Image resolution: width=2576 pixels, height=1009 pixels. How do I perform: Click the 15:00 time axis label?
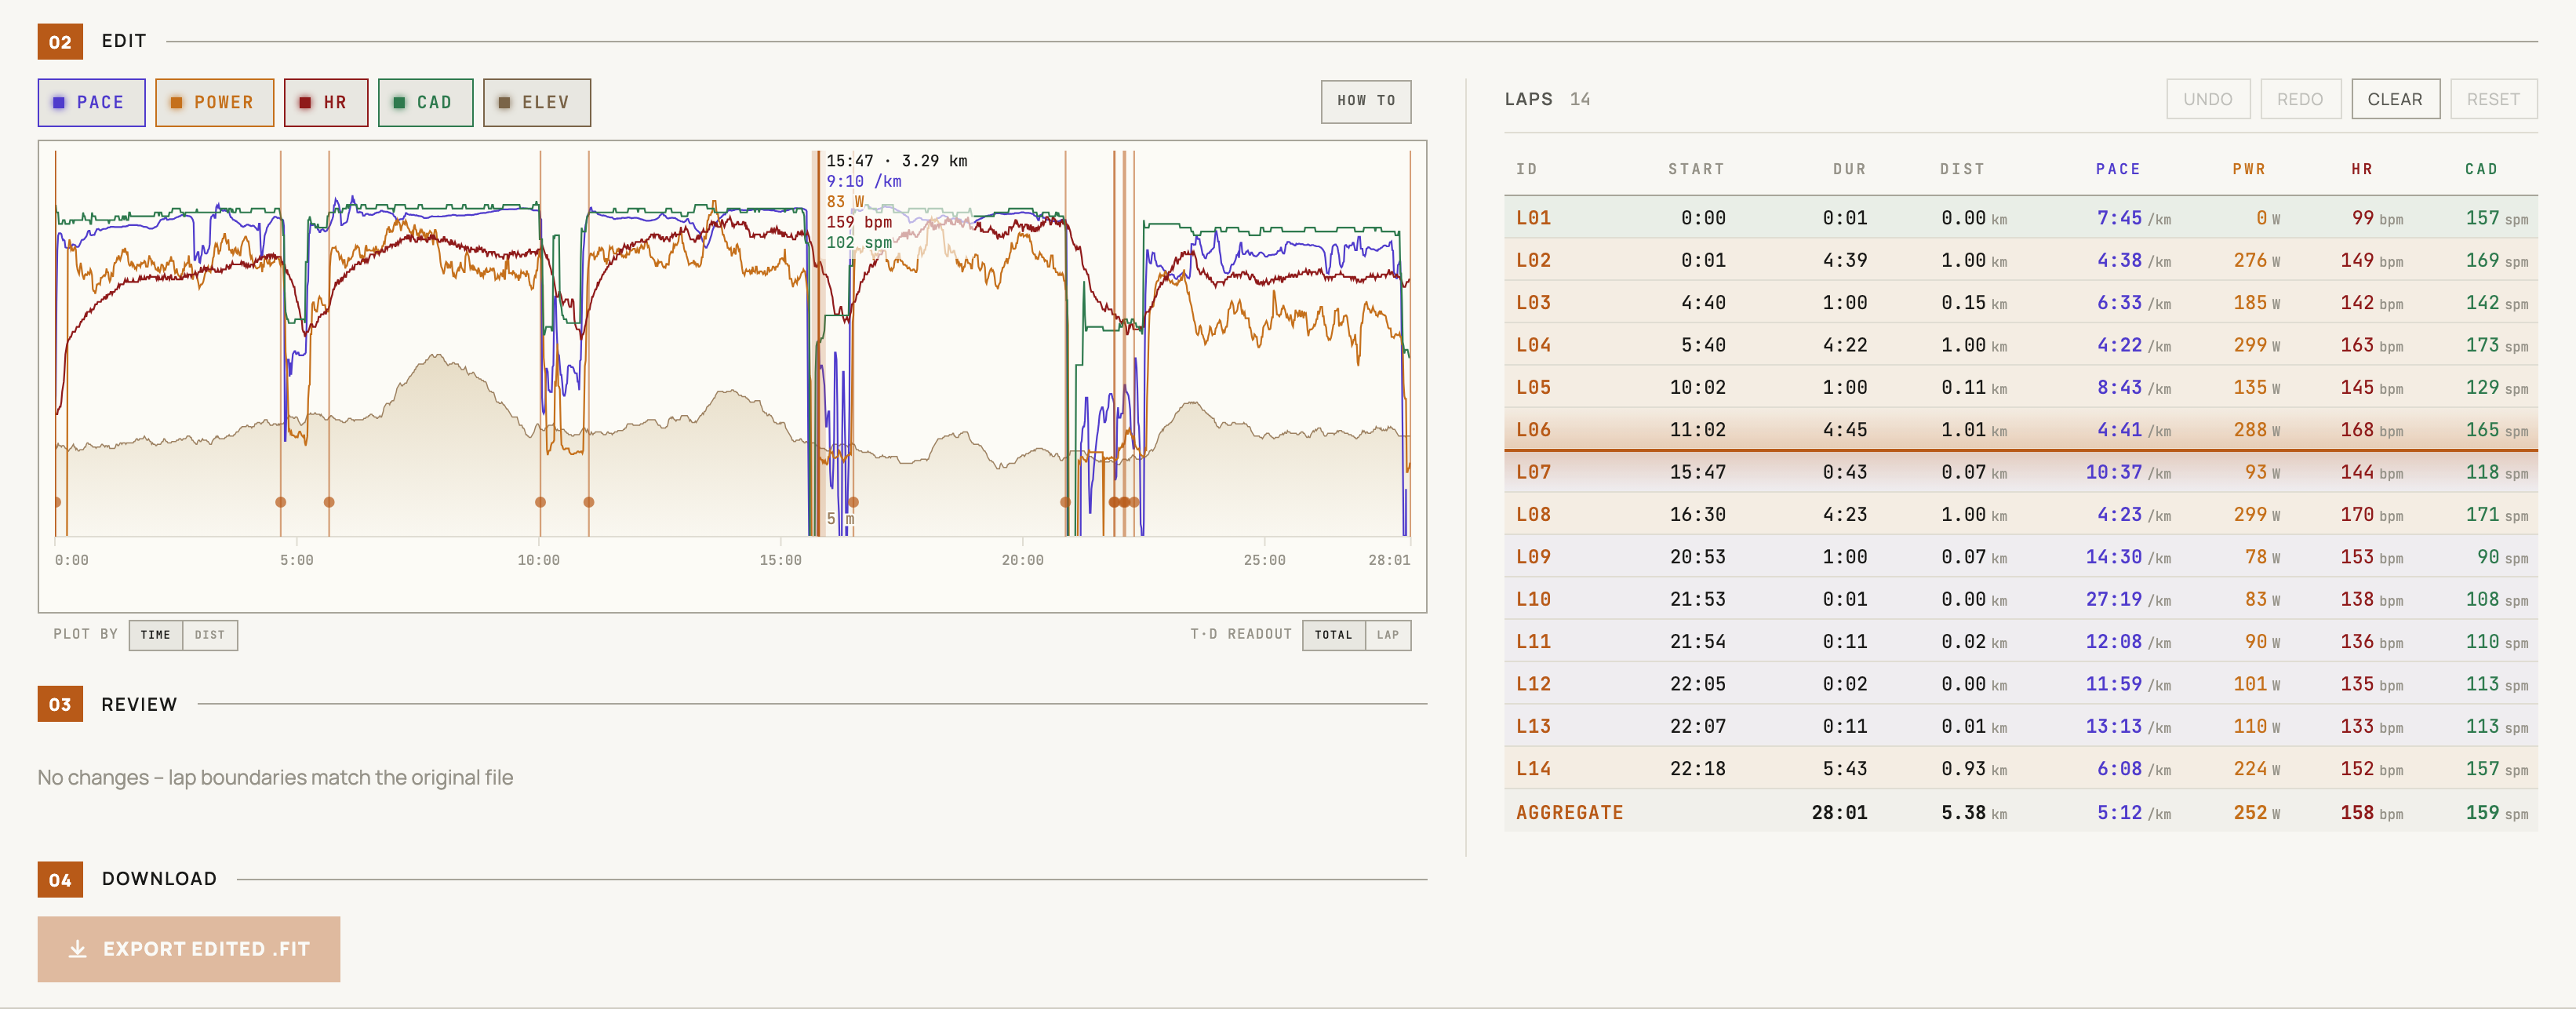pos(780,560)
